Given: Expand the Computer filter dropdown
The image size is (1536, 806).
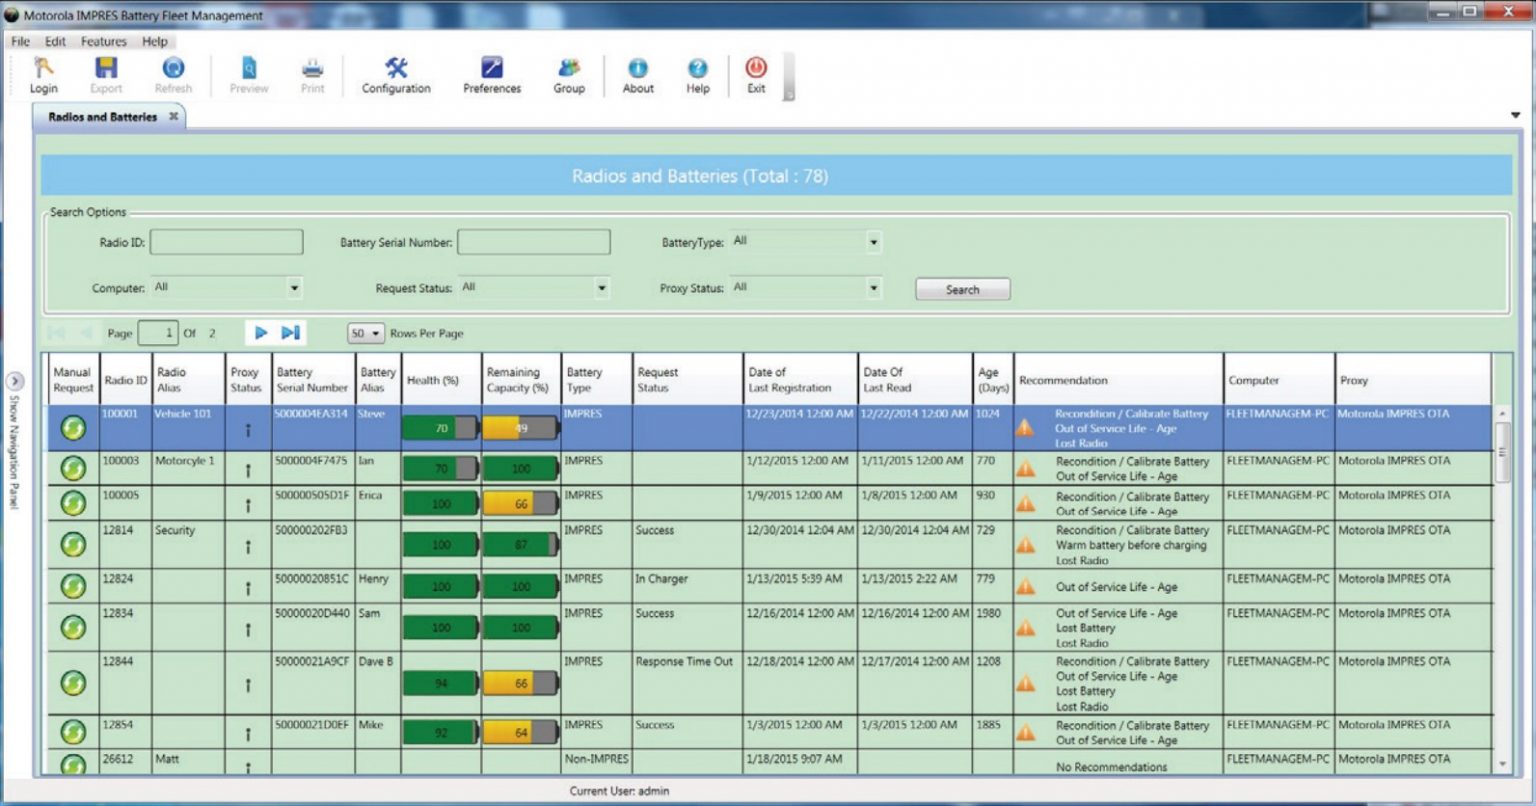Looking at the screenshot, I should (x=295, y=288).
